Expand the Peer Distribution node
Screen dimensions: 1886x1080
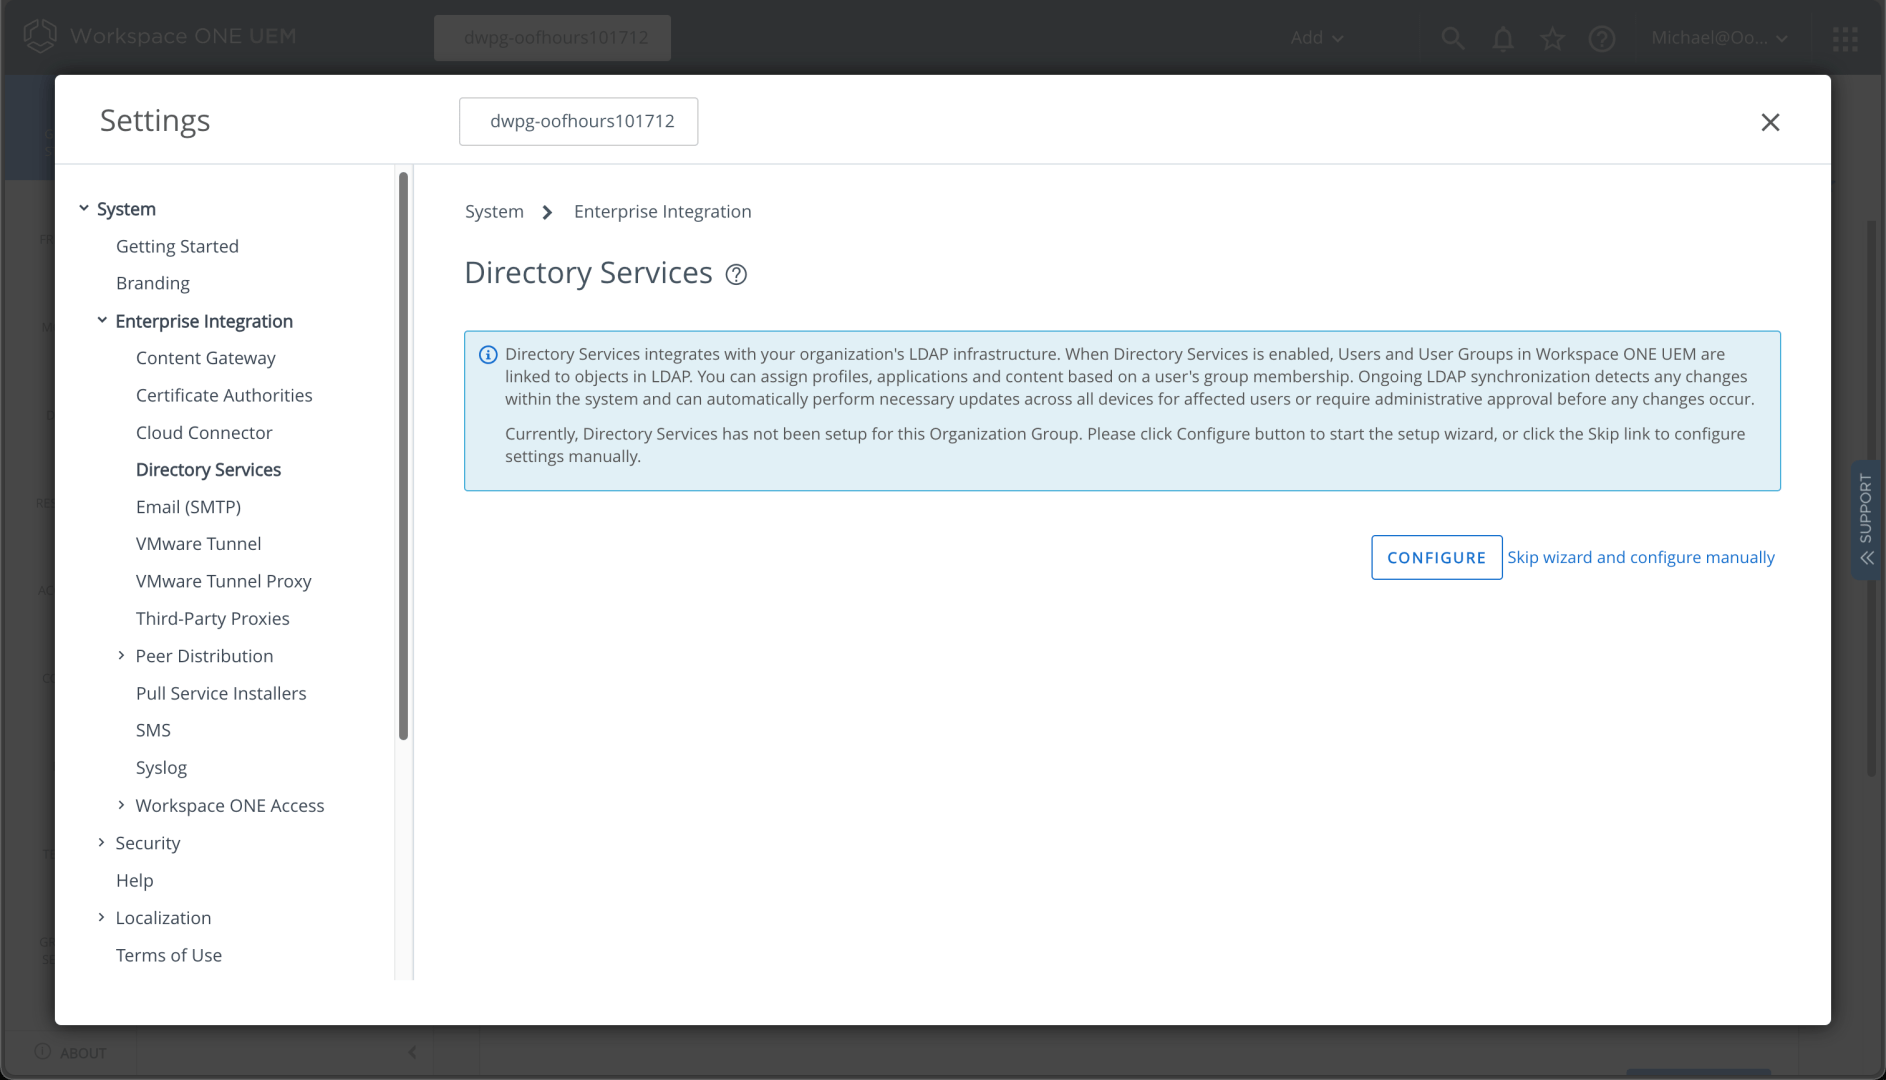tap(121, 655)
